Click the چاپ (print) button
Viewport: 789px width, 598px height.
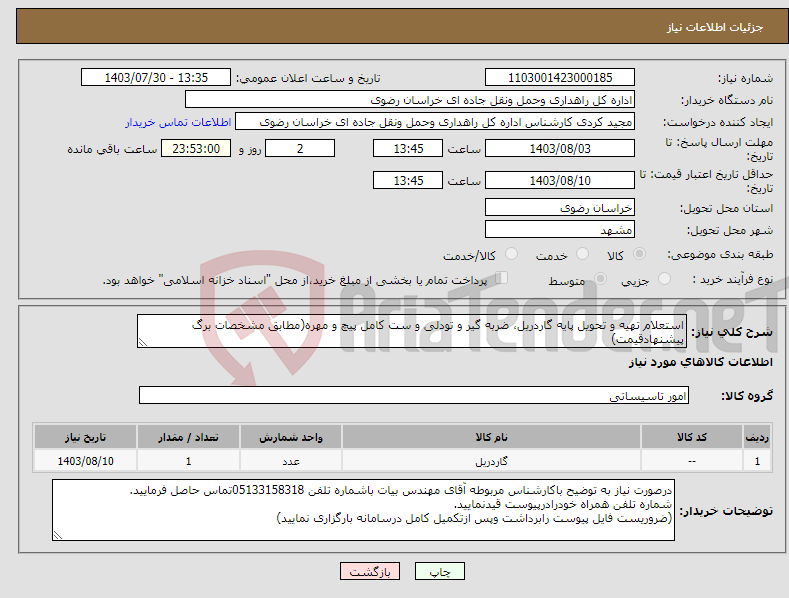[x=439, y=571]
